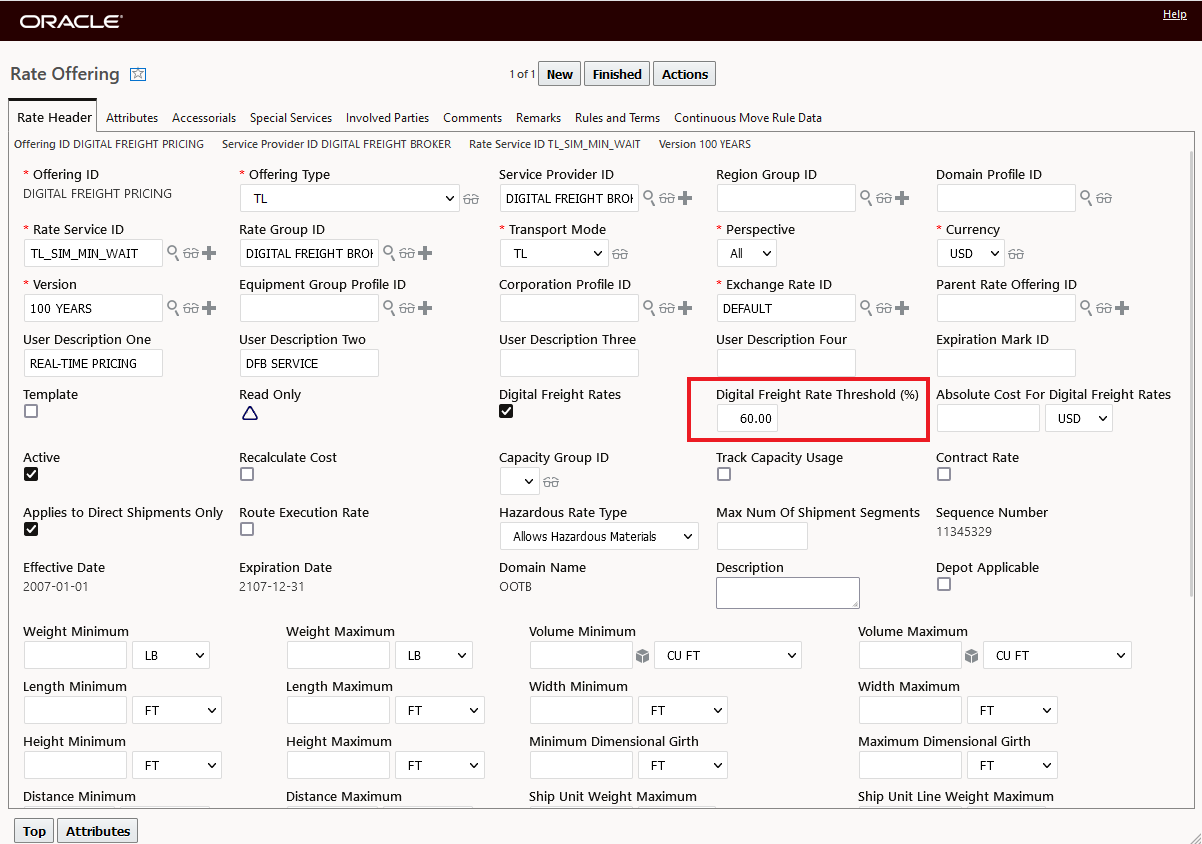Click the Digital Freight Rate Threshold field

(747, 419)
